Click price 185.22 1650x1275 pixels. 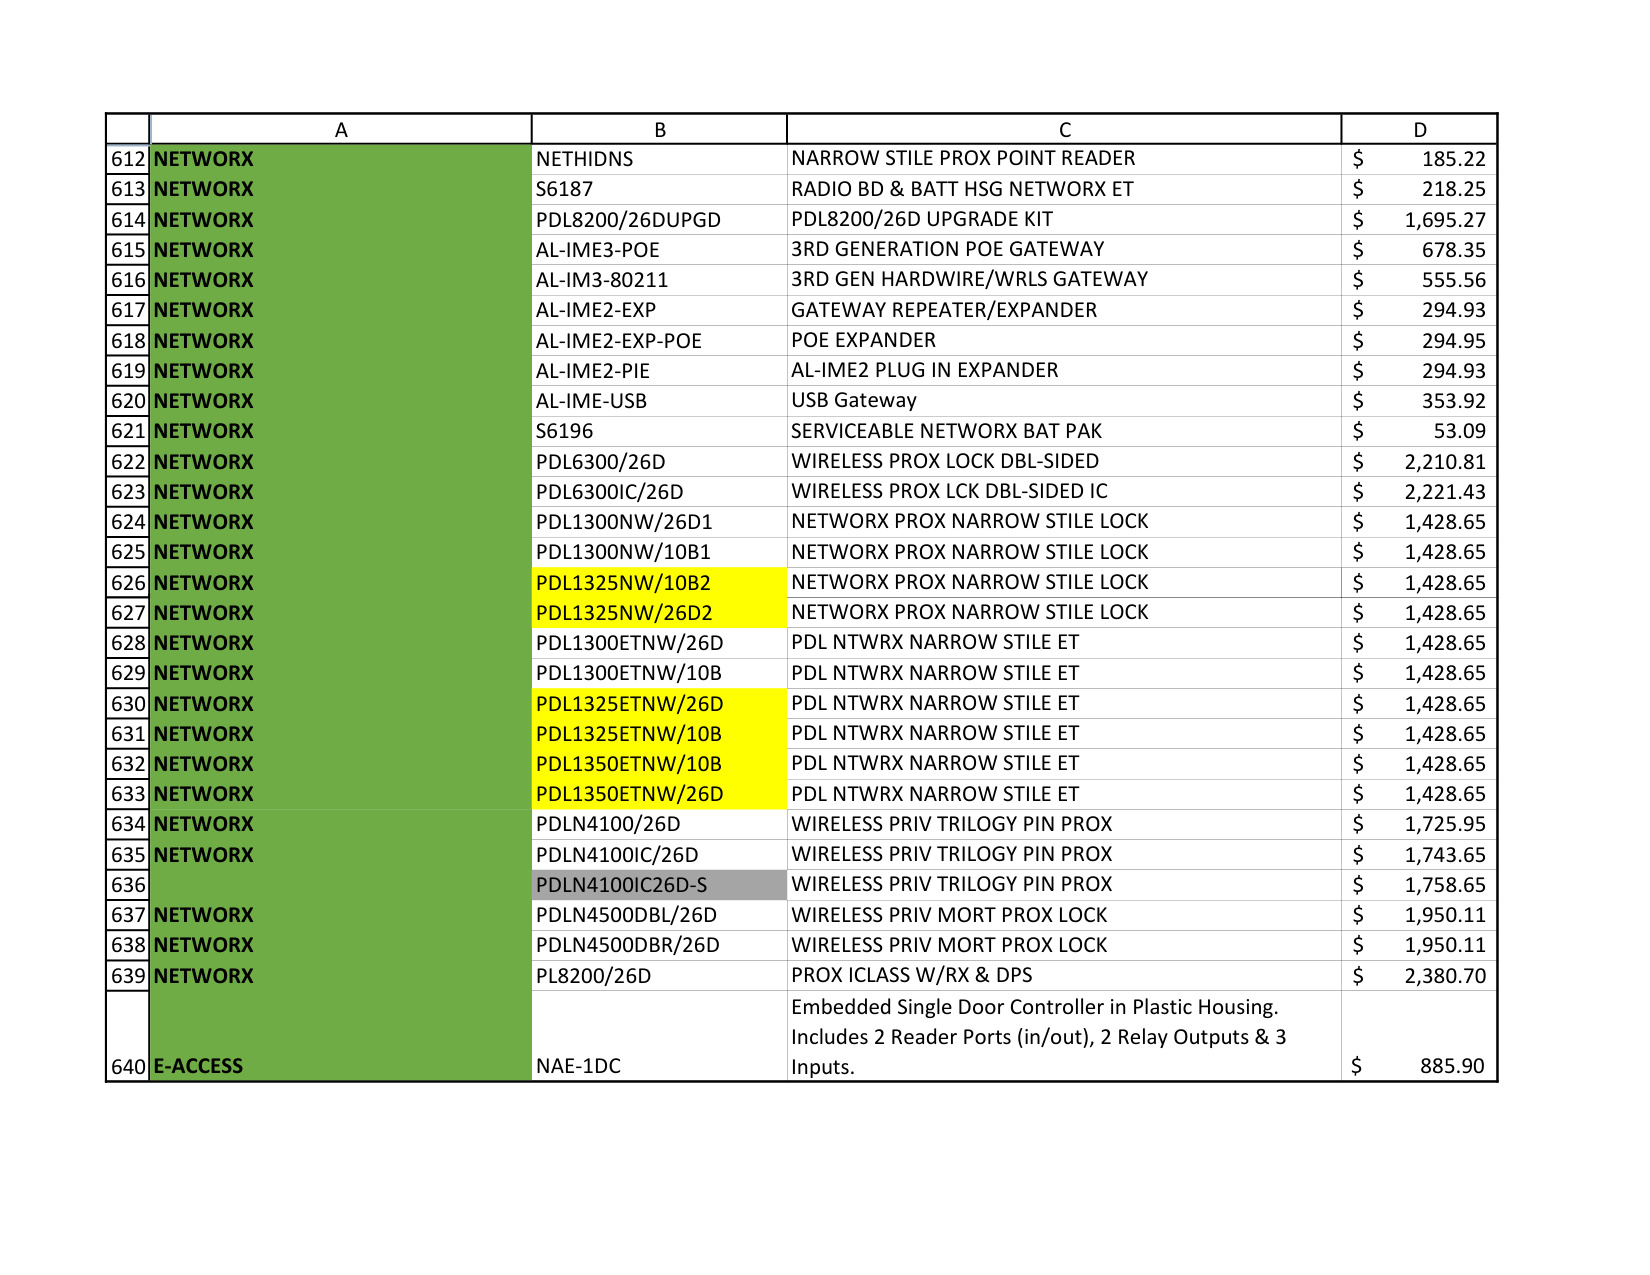(x=1419, y=159)
